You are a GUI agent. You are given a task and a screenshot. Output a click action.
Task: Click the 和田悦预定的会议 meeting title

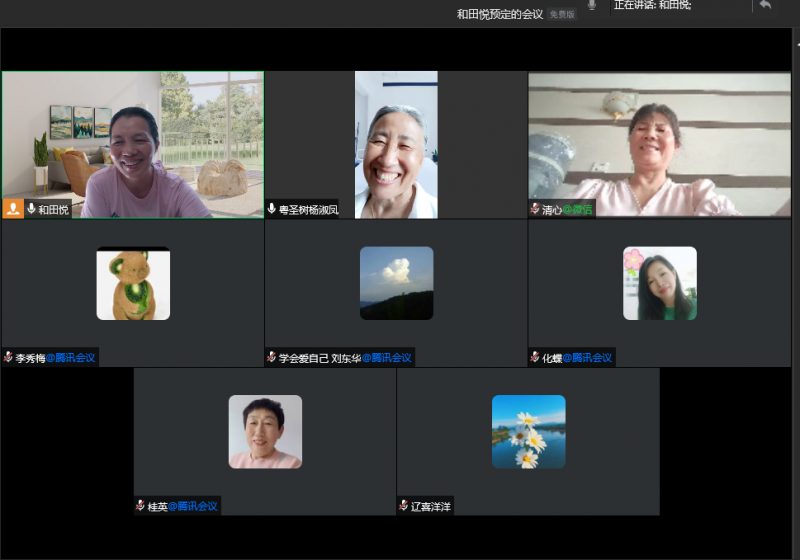[500, 14]
